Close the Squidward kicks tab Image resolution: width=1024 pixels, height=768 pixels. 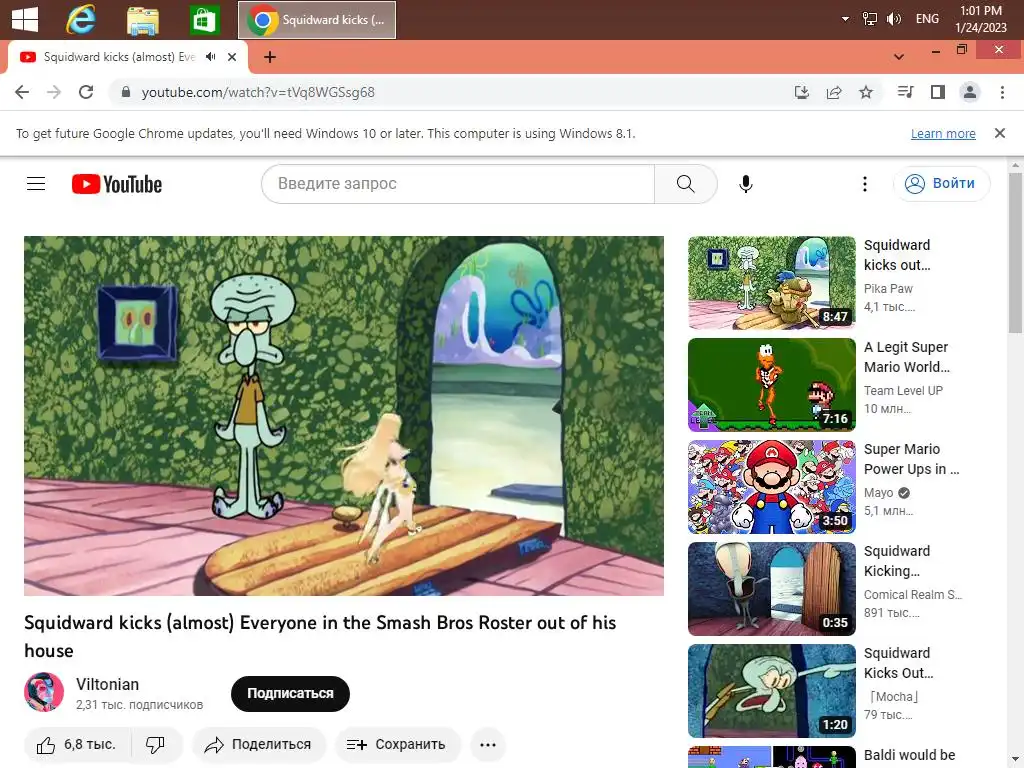pos(231,57)
